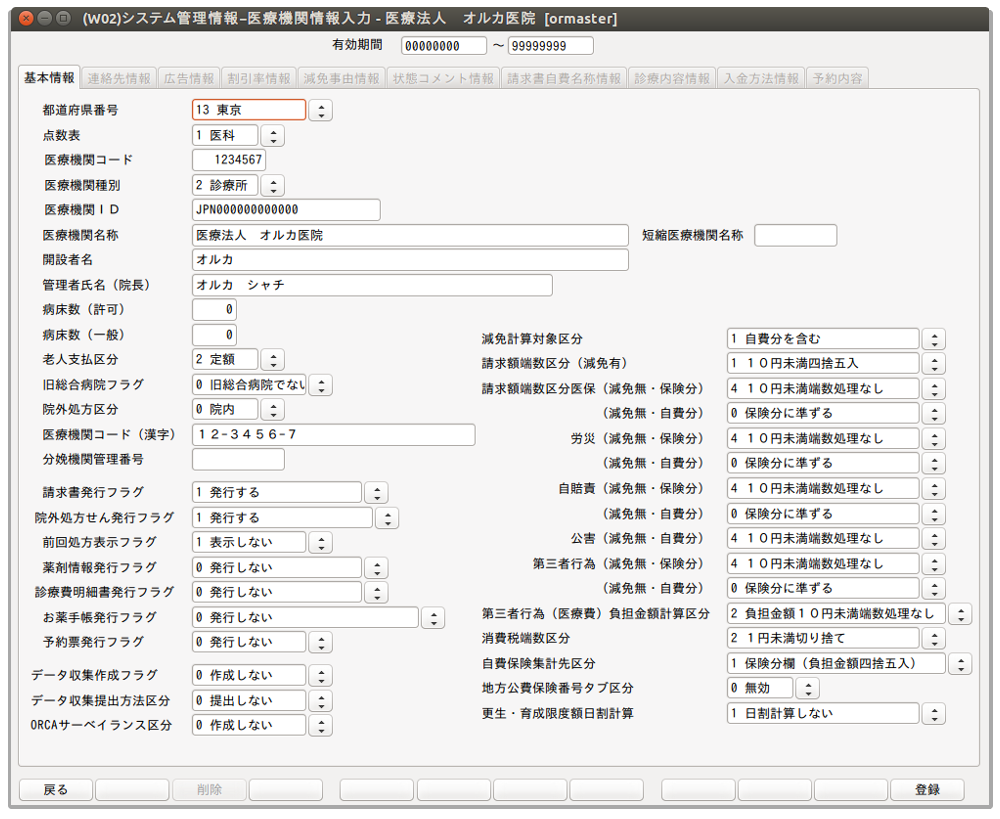Screen dimensions: 1000x819
Task: Expand the データ収集提出方法区分 dropdown arrow
Action: [x=321, y=701]
